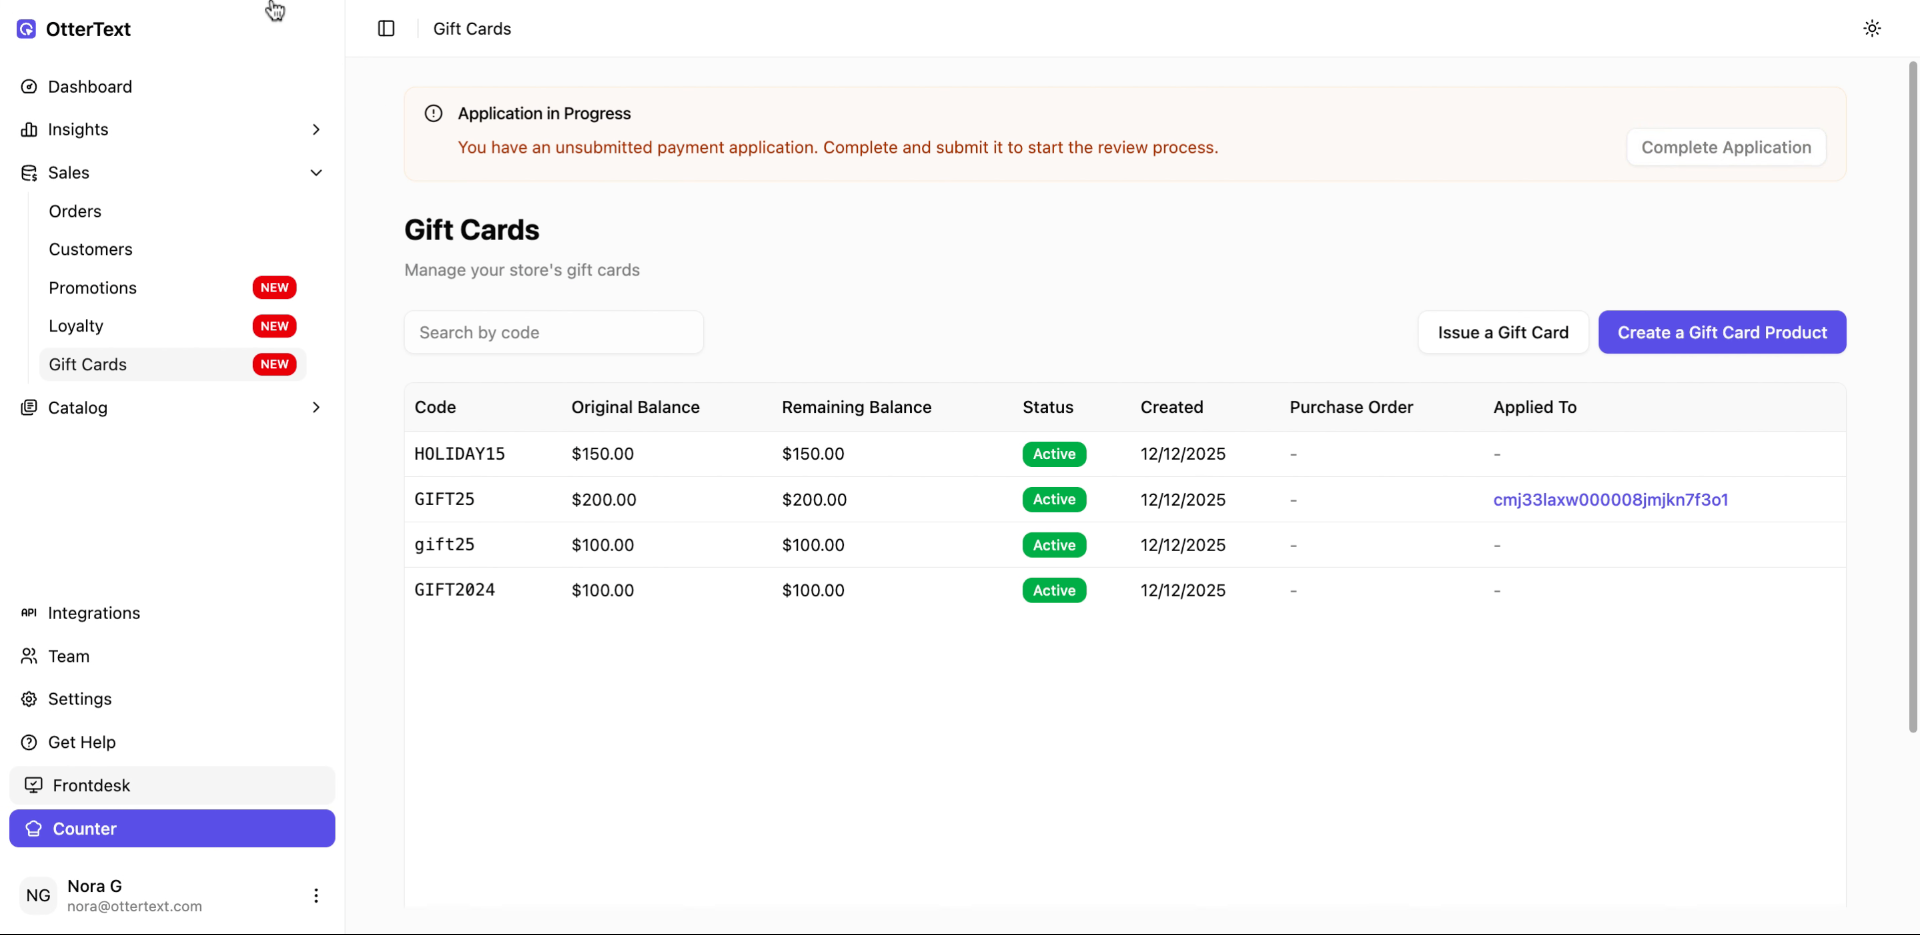Toggle the sidebar panel icon
Screen dimensions: 1920x935
point(386,29)
